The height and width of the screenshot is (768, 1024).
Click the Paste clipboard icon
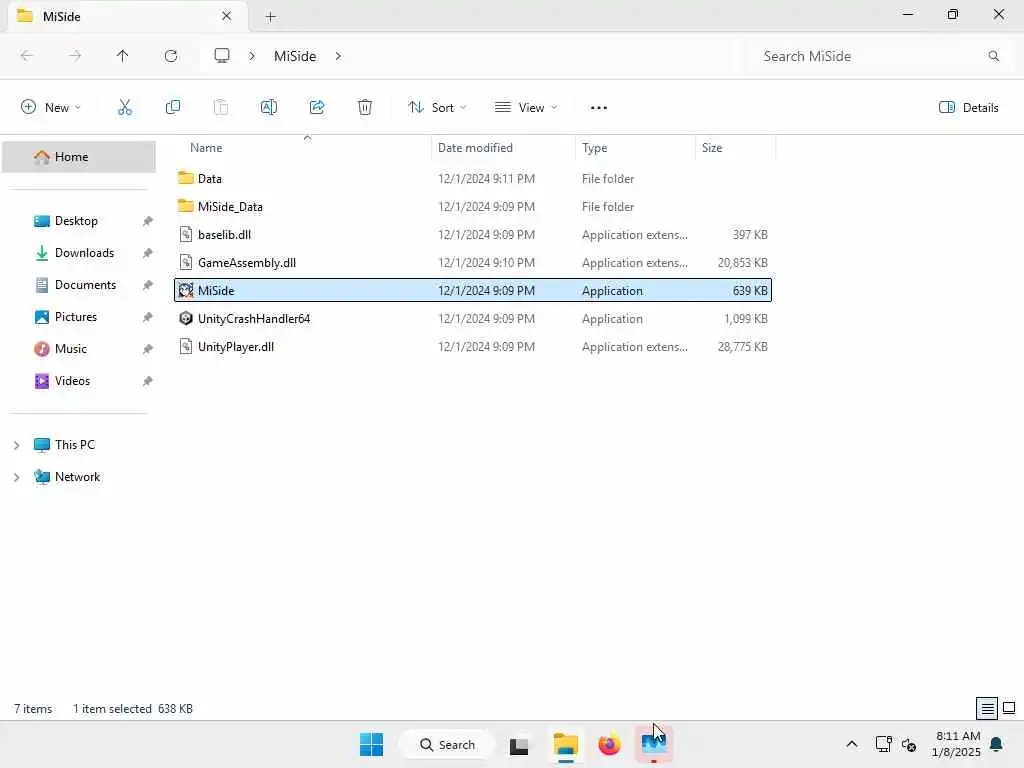221,107
